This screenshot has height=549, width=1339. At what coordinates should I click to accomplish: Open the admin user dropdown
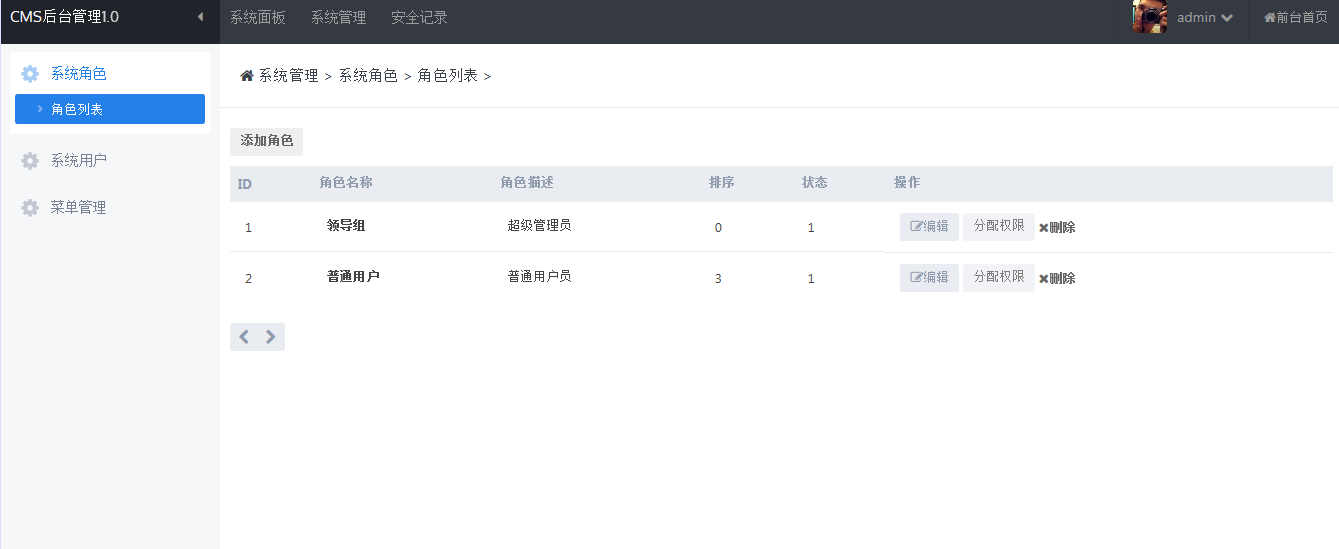coord(1204,18)
